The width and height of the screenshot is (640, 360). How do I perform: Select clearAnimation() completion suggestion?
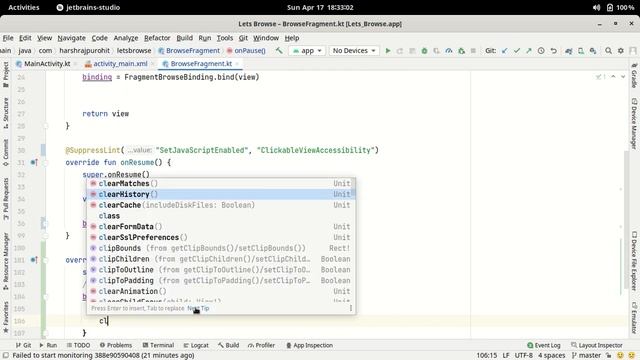tap(221, 291)
